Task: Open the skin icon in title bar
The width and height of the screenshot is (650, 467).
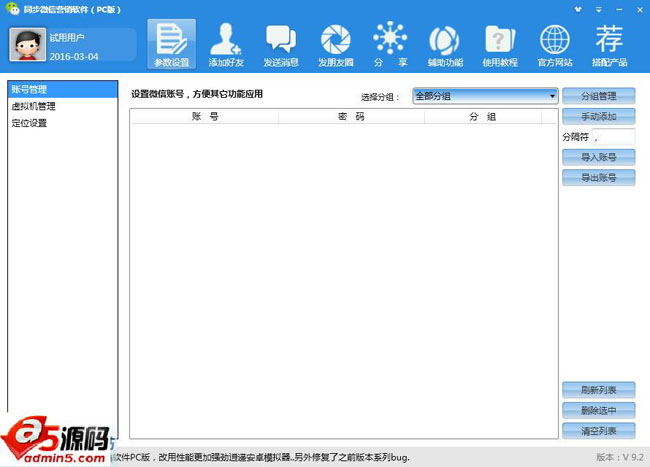Action: (x=578, y=9)
